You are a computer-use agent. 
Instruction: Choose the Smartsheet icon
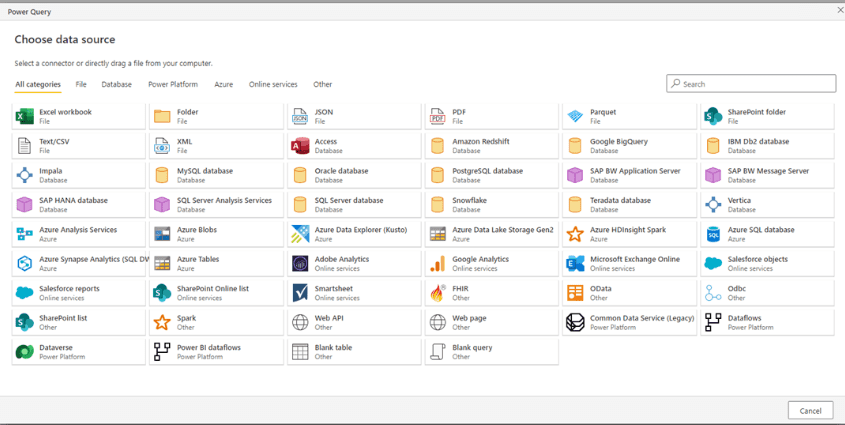tap(300, 293)
